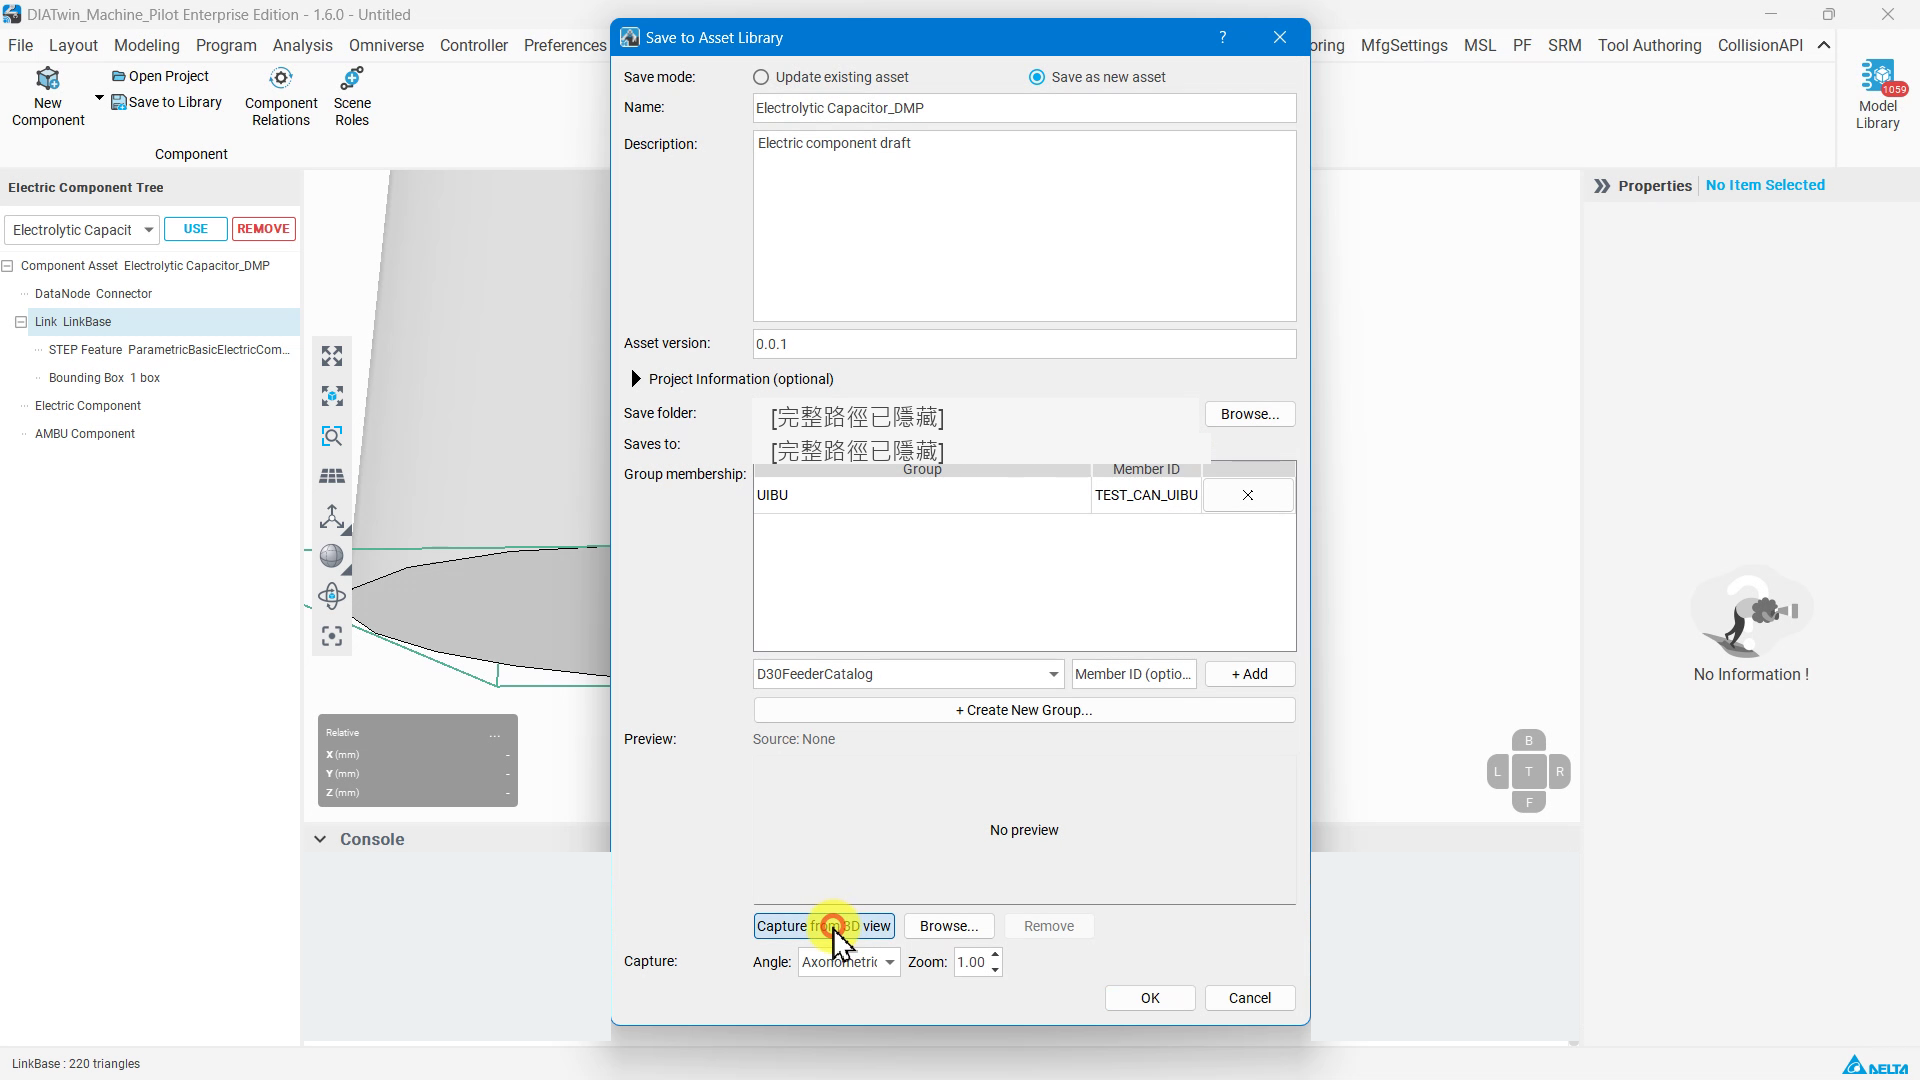The height and width of the screenshot is (1080, 1920).
Task: Click Save to Library in ribbon
Action: (x=166, y=102)
